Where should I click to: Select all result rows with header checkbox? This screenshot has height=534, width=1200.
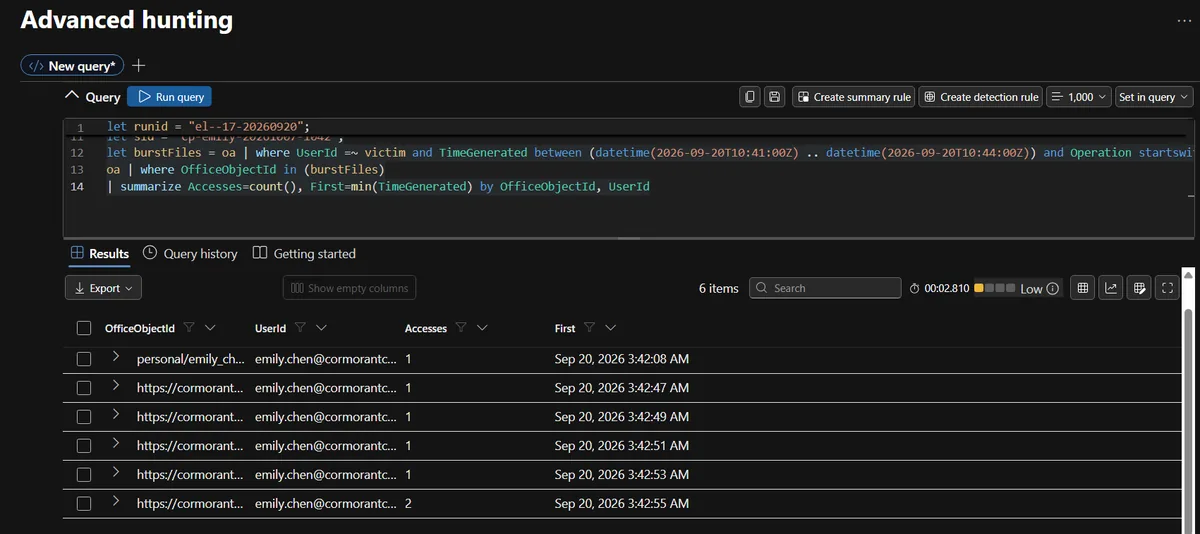[x=84, y=328]
